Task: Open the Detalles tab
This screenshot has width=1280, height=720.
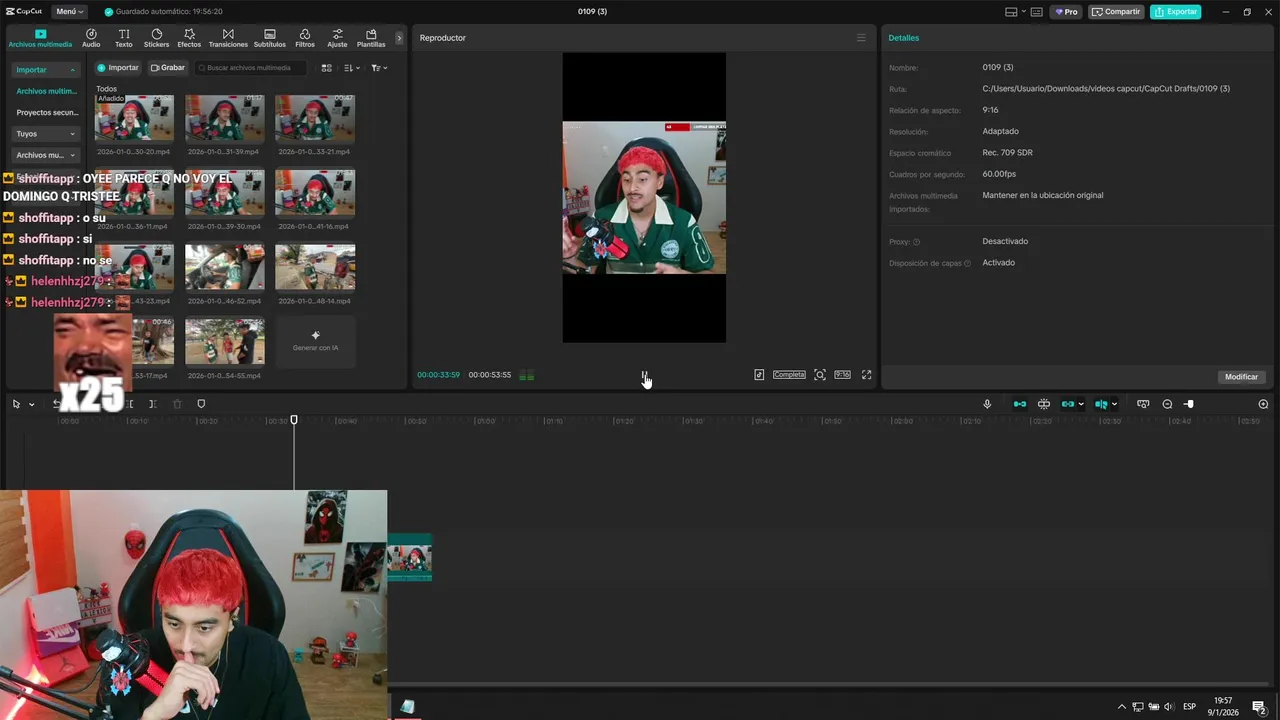Action: tap(903, 38)
